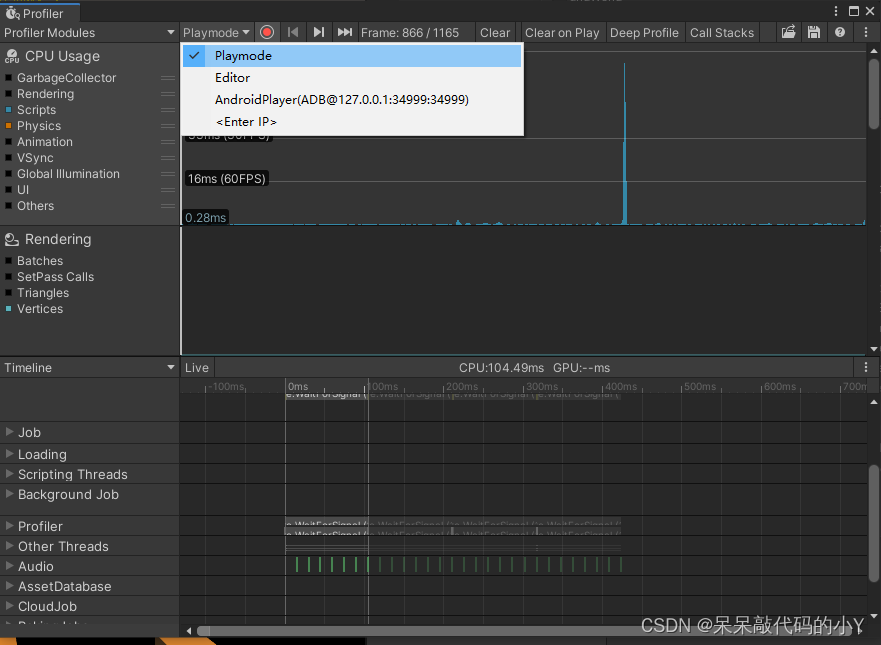Toggle the Batches chart series
881x645 pixels.
[8, 261]
